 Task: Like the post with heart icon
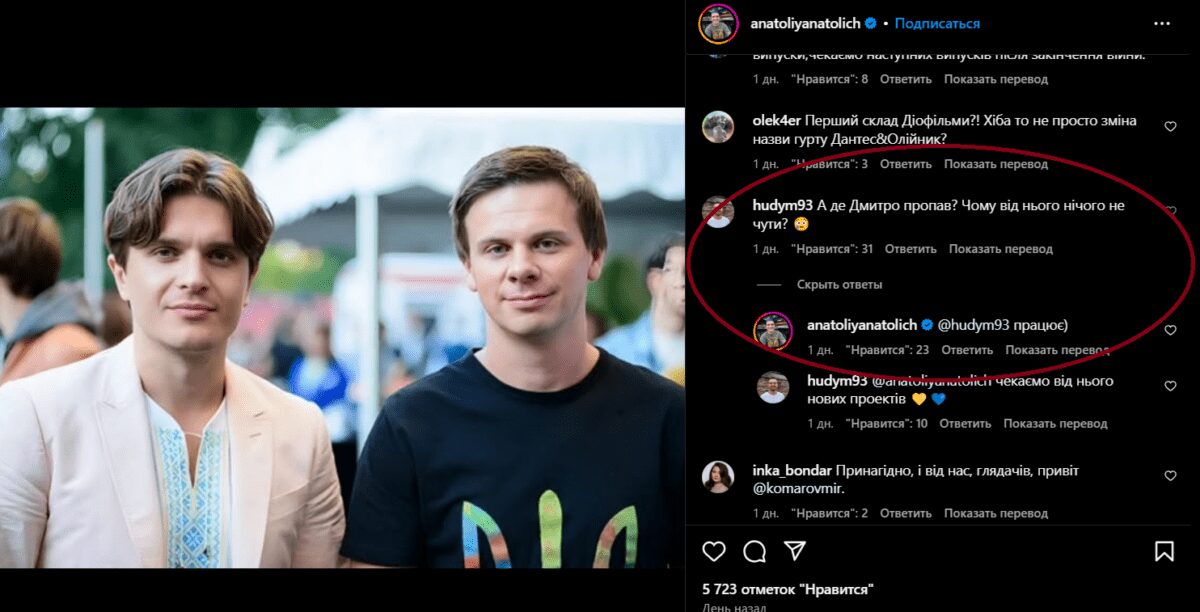coord(714,551)
